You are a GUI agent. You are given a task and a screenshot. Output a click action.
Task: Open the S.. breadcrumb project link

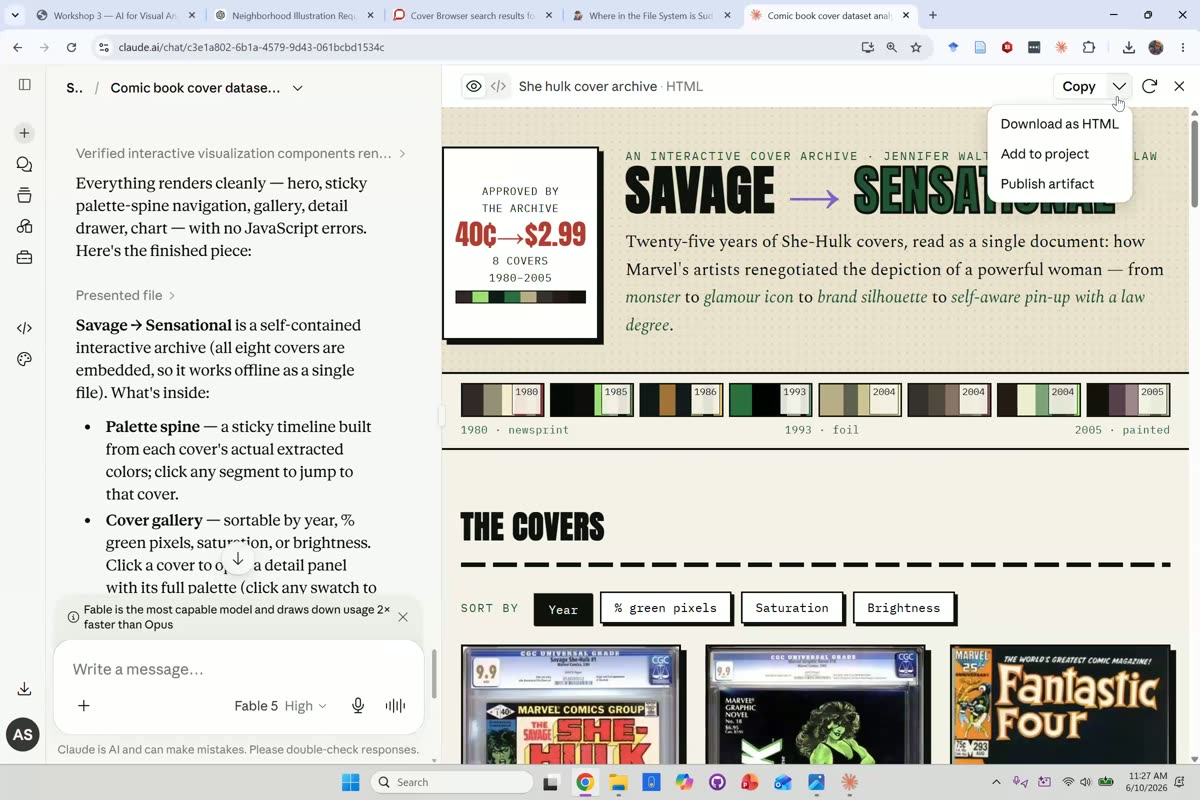point(74,88)
